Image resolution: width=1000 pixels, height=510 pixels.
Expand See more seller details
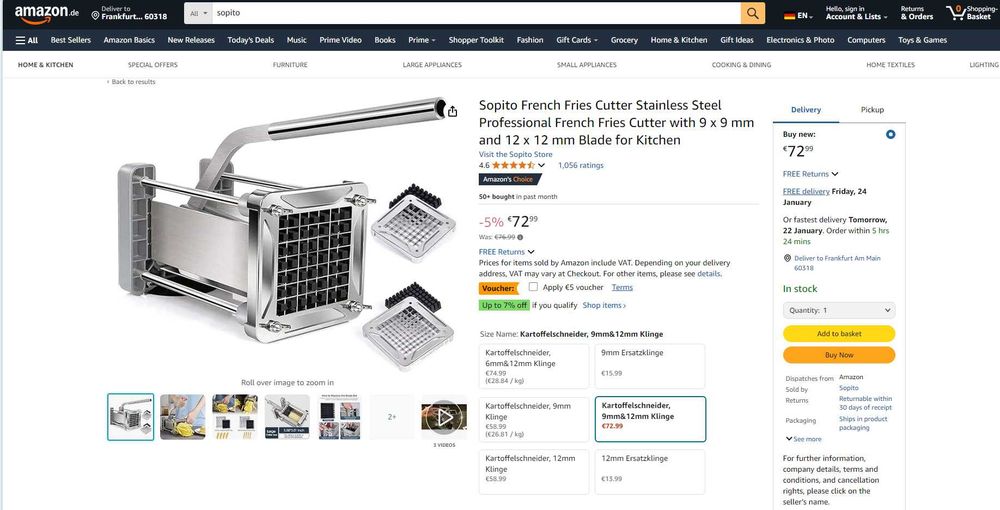(803, 438)
